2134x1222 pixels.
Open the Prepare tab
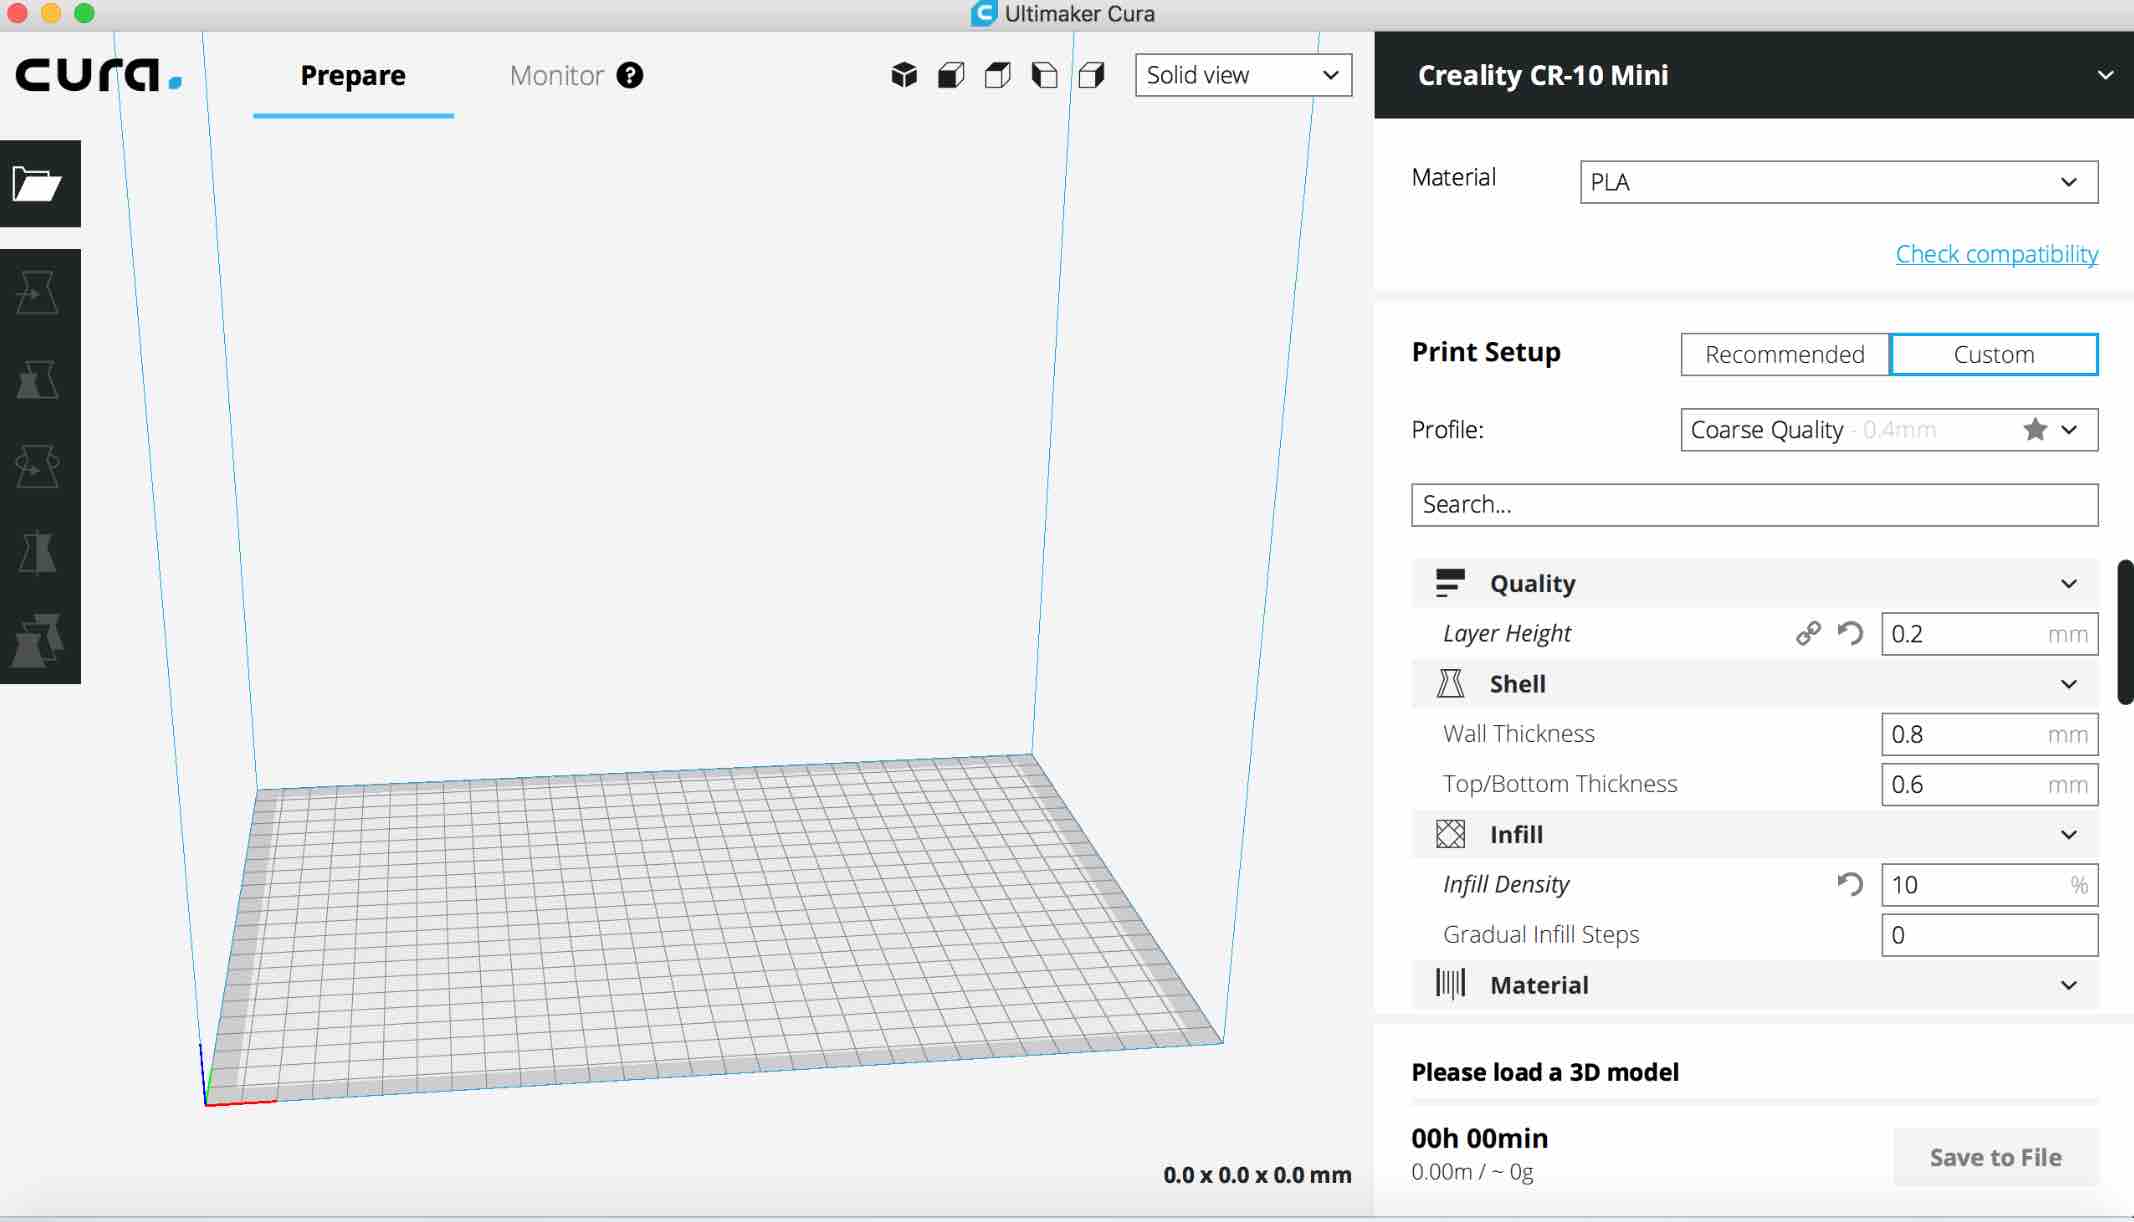[x=353, y=75]
